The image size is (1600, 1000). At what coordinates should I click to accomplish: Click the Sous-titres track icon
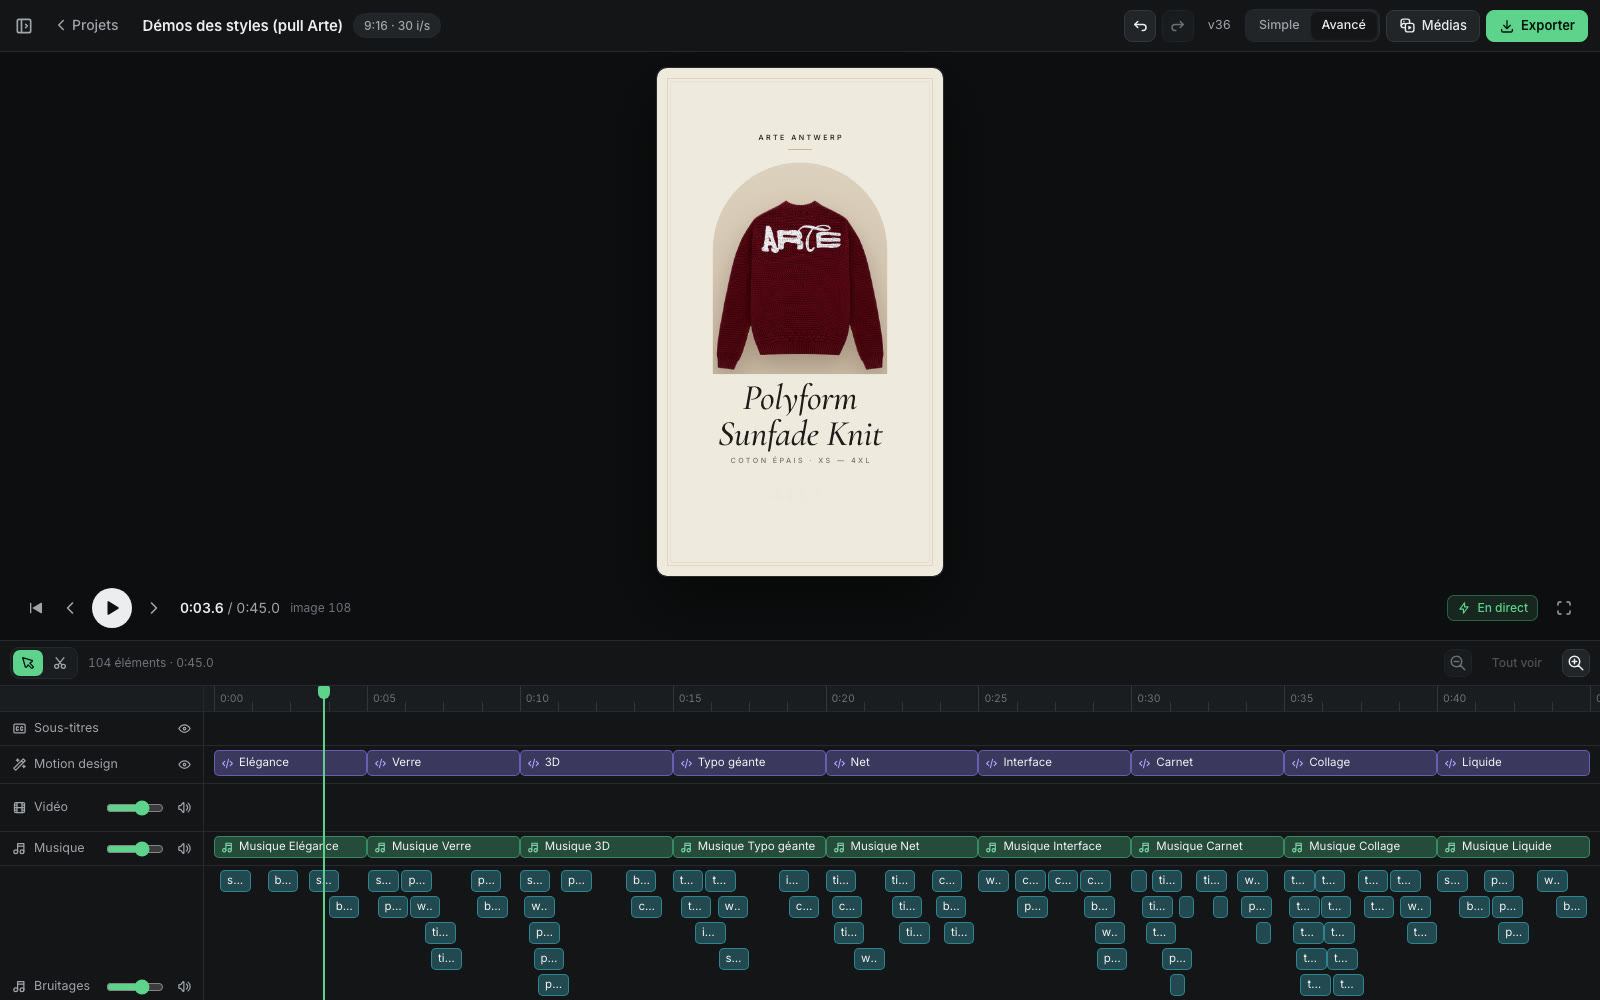click(x=19, y=729)
